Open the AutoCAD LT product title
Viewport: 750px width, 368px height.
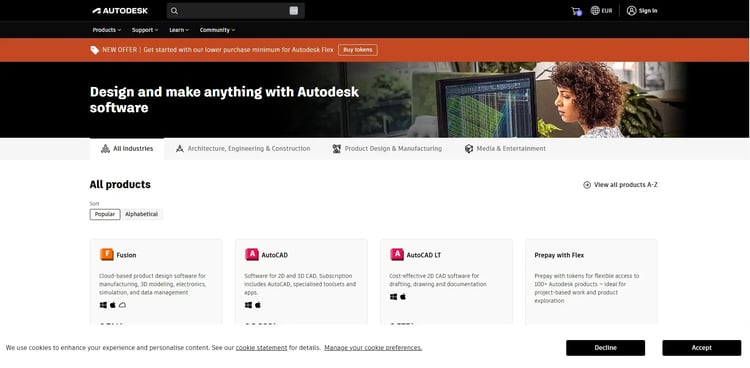pos(424,255)
